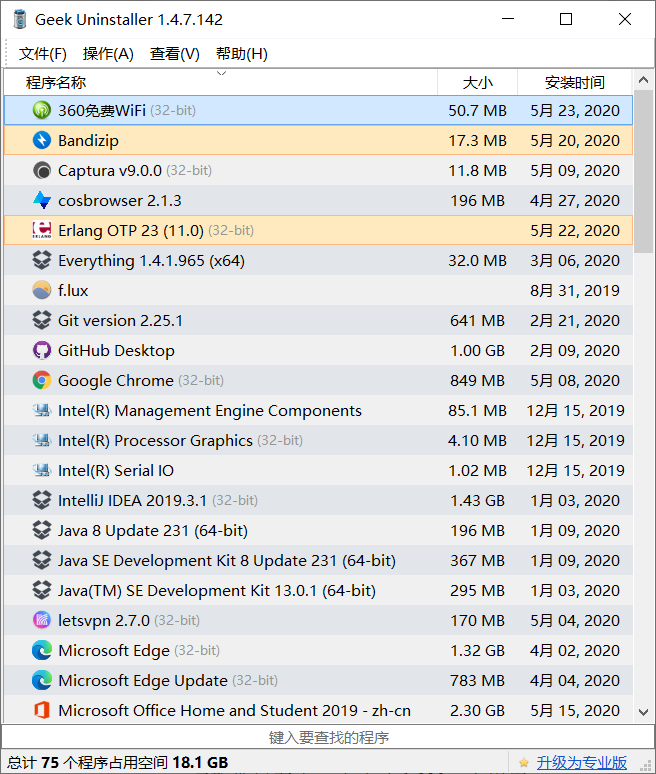Select Microsoft Office Home and Student 2019 name
The width and height of the screenshot is (656, 774).
[234, 710]
